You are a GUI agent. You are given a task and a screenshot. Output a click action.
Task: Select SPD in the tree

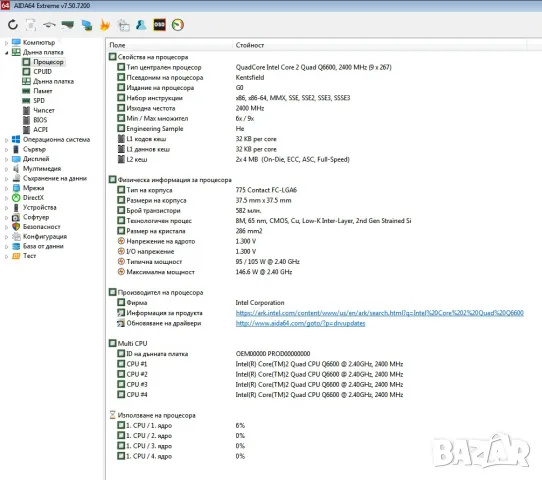39,101
